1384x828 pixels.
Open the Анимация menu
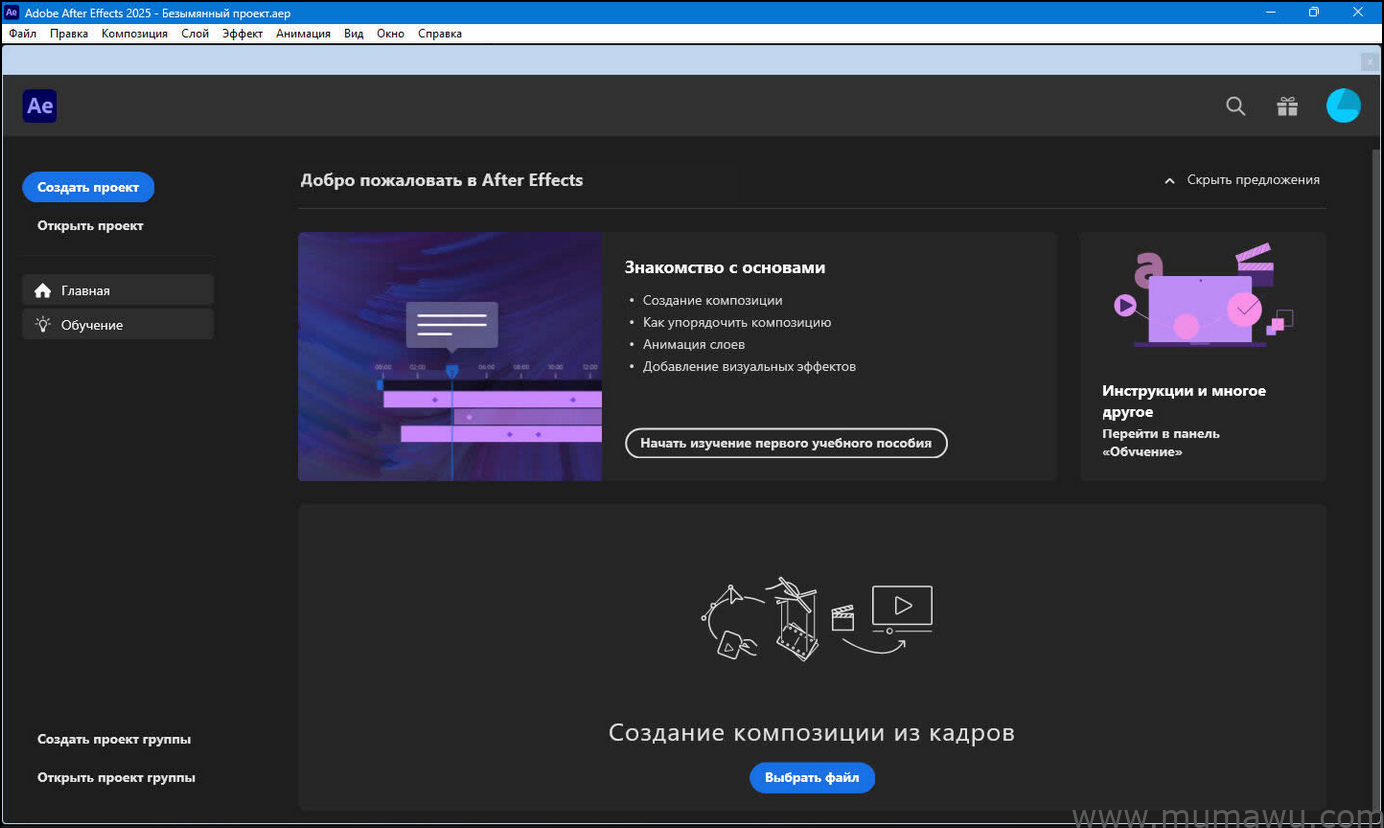[x=303, y=33]
